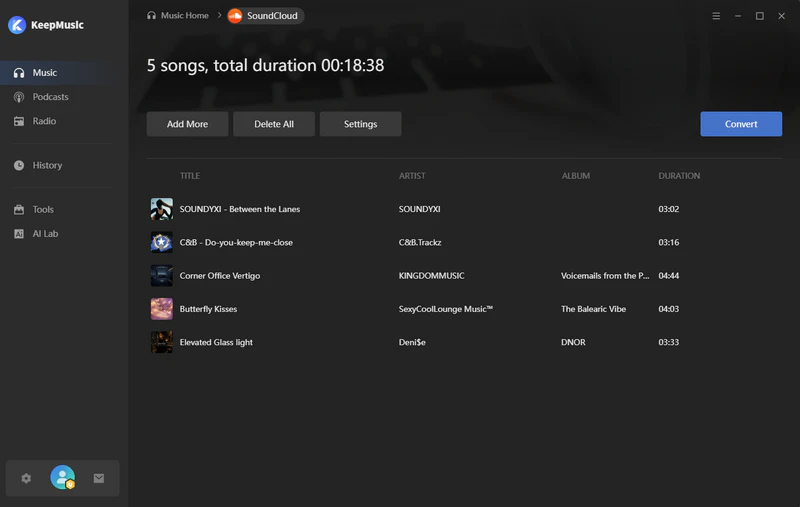This screenshot has width=800, height=507.
Task: Click Elevated Glass light cover thumbnail
Action: (162, 342)
